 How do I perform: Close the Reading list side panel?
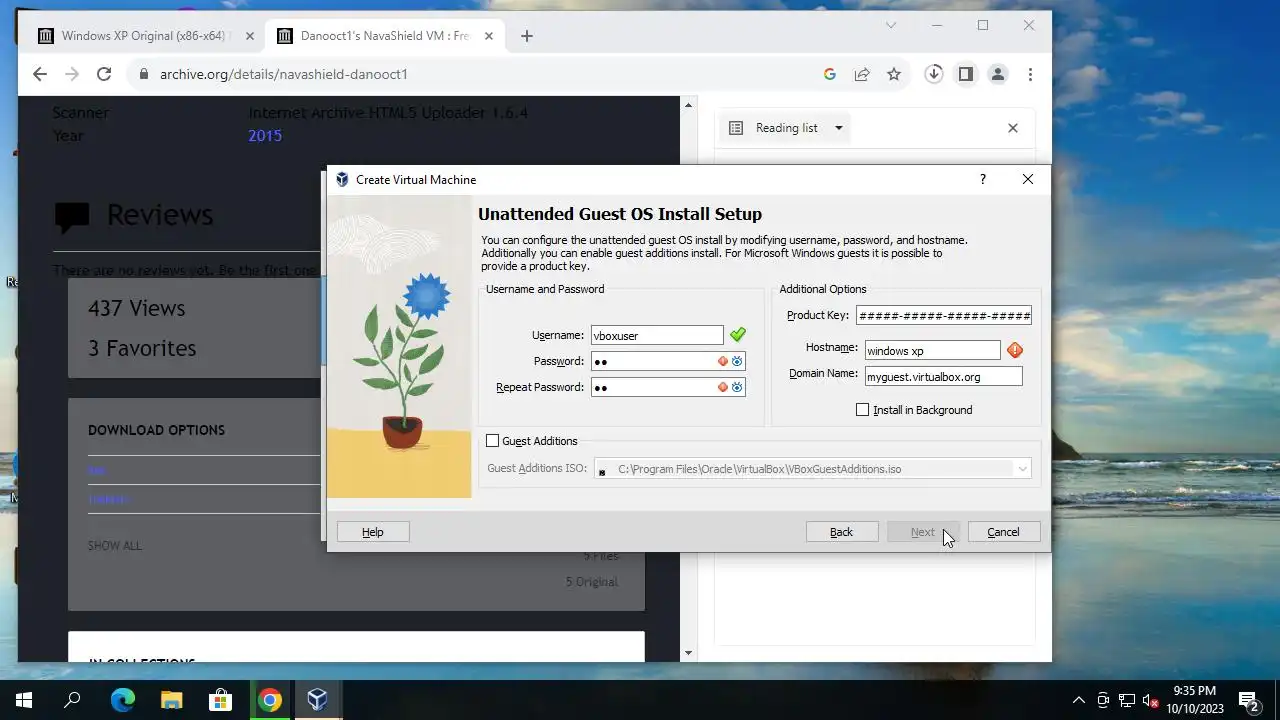point(1013,128)
